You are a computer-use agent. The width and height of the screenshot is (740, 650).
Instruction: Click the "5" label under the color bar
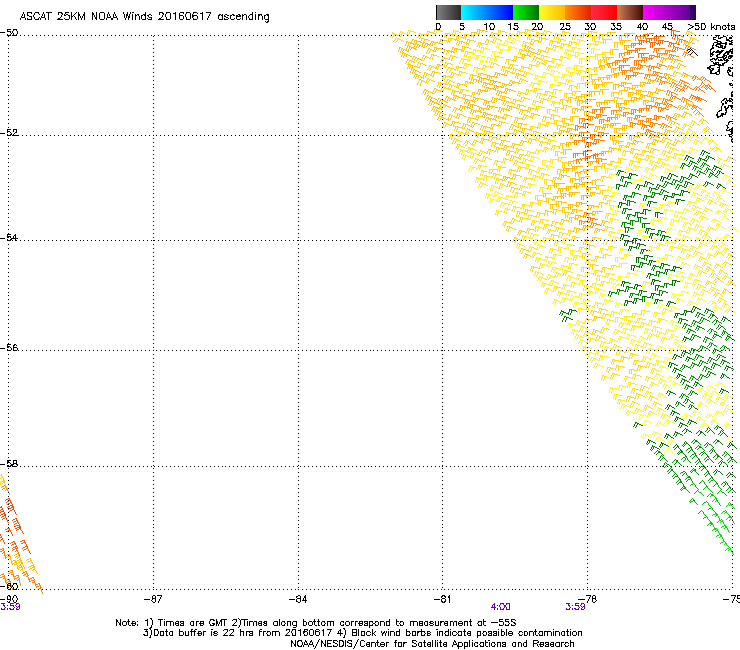pos(462,27)
